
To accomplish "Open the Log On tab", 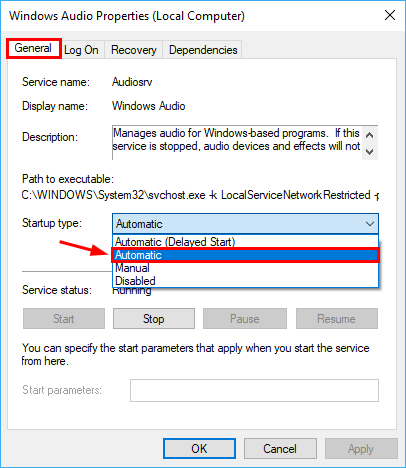I will (x=81, y=50).
